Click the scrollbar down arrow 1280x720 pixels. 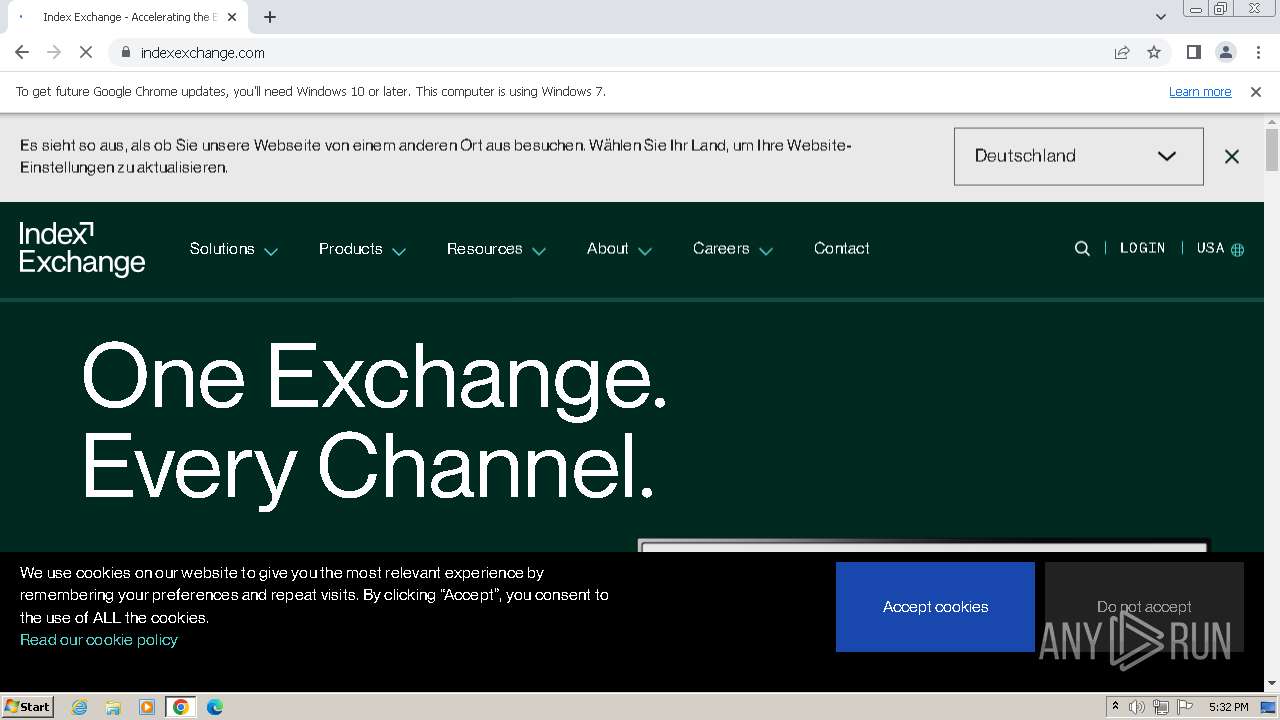coord(1272,684)
